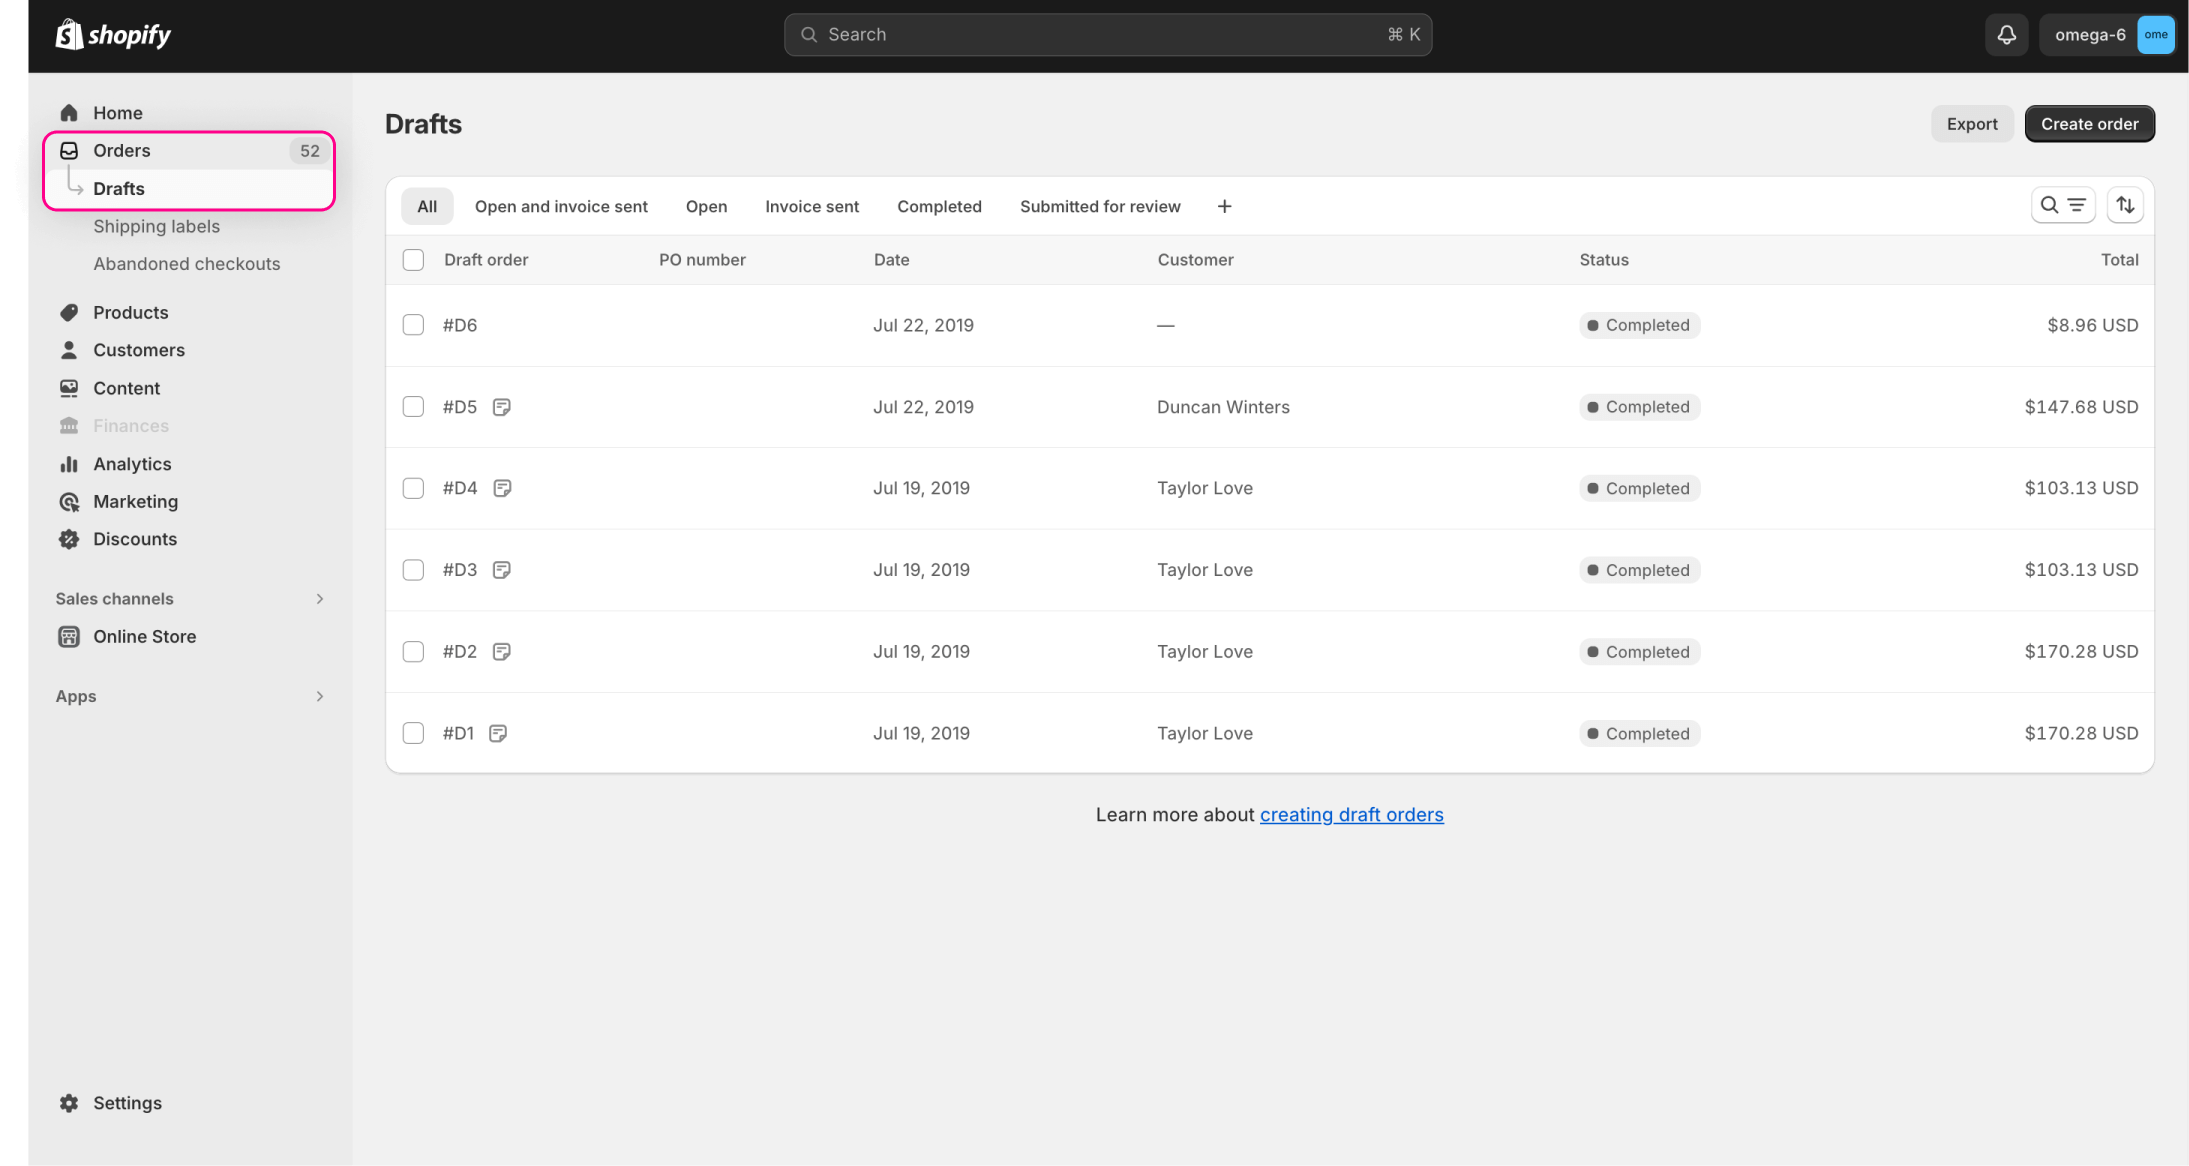The image size is (2189, 1166).
Task: Open sort options using the arrows icon
Action: point(2126,205)
